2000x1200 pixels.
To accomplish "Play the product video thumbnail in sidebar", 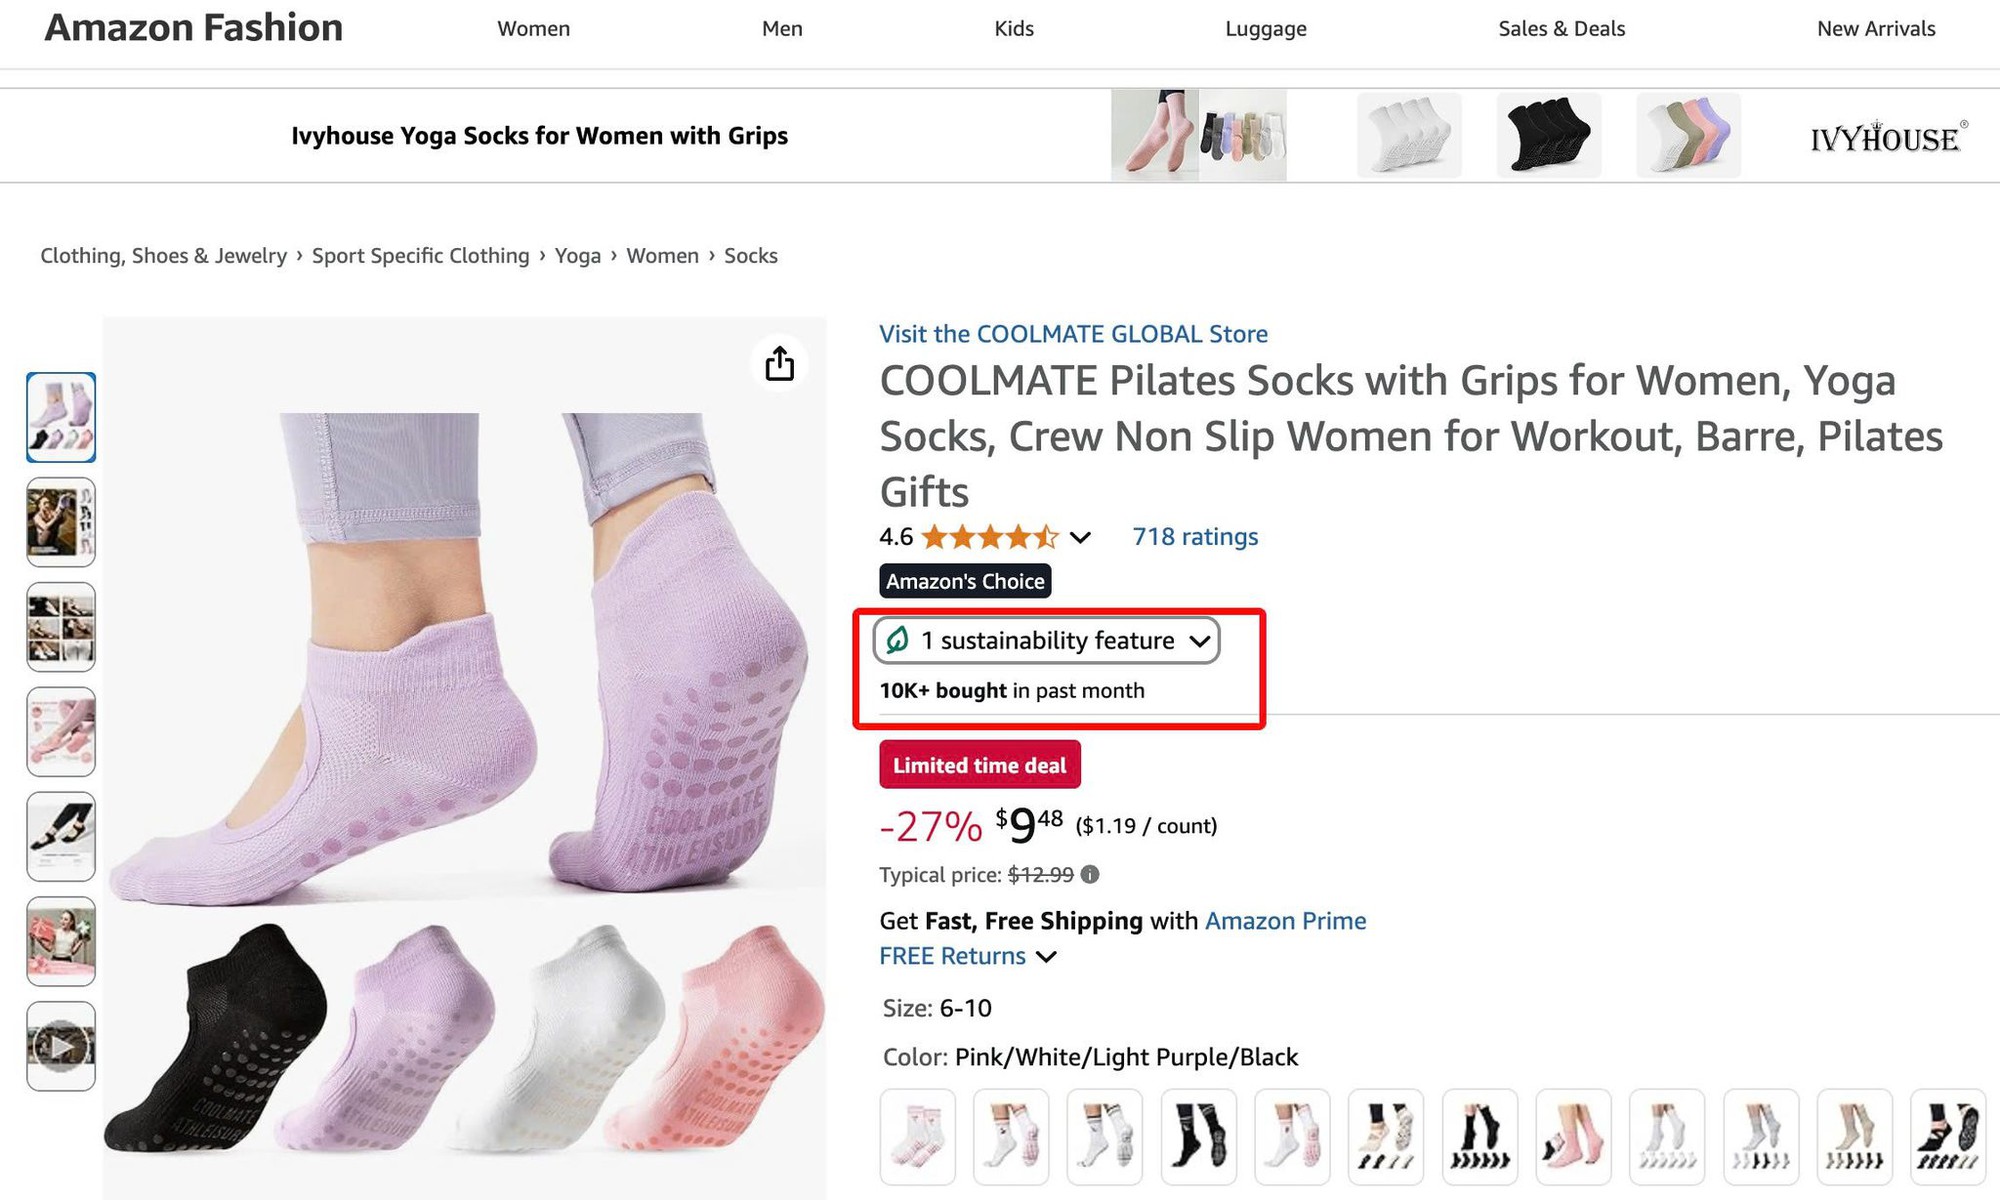I will [x=60, y=1046].
